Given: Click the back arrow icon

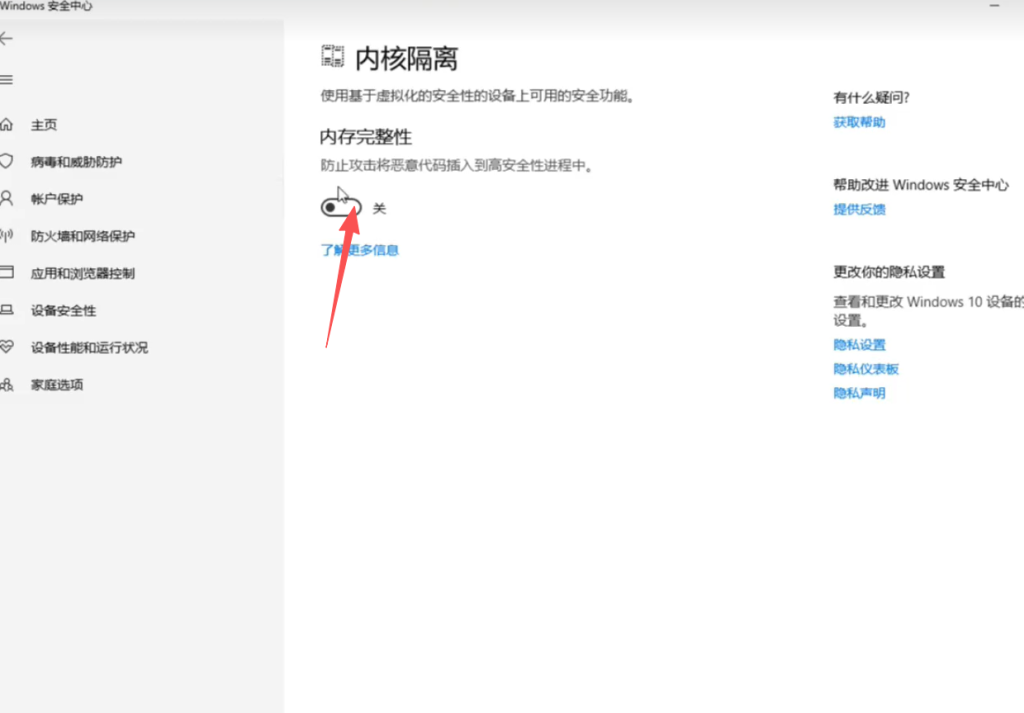Looking at the screenshot, I should (7, 38).
